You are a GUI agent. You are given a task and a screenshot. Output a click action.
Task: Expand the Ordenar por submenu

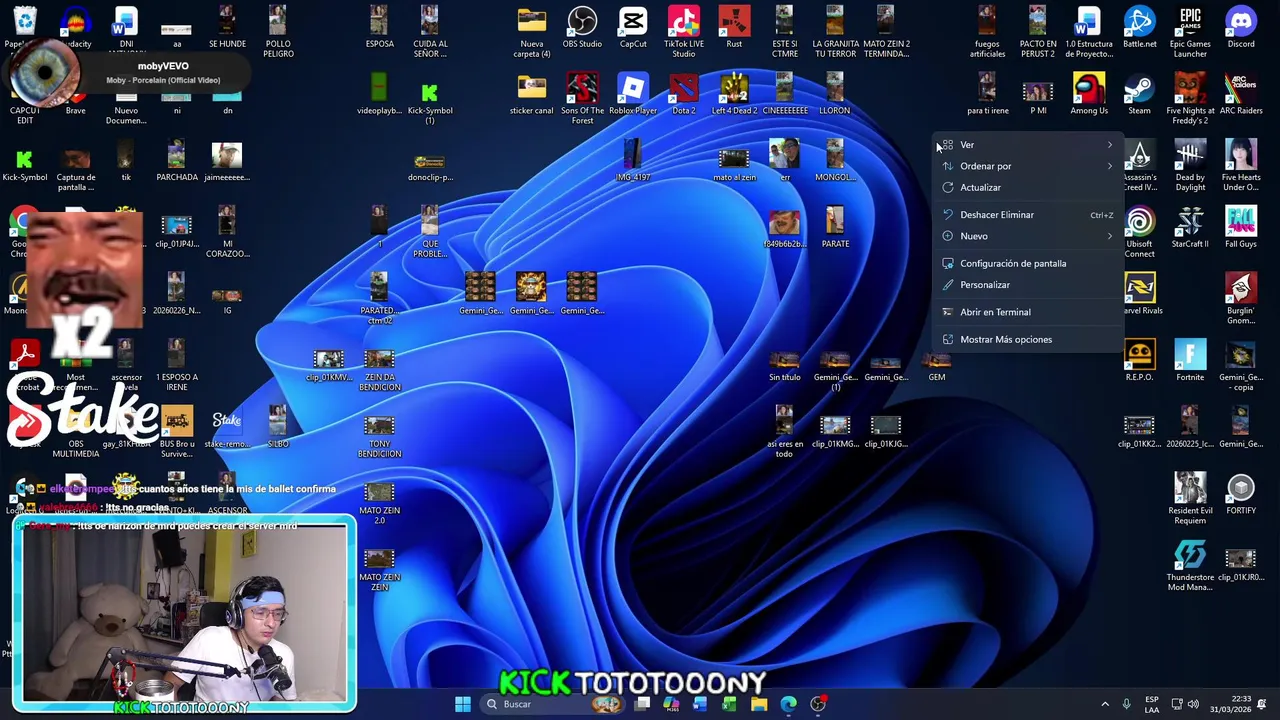click(1029, 166)
